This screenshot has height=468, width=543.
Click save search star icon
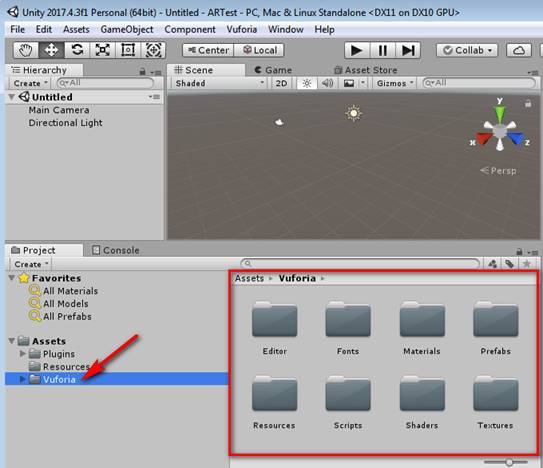pyautogui.click(x=527, y=264)
